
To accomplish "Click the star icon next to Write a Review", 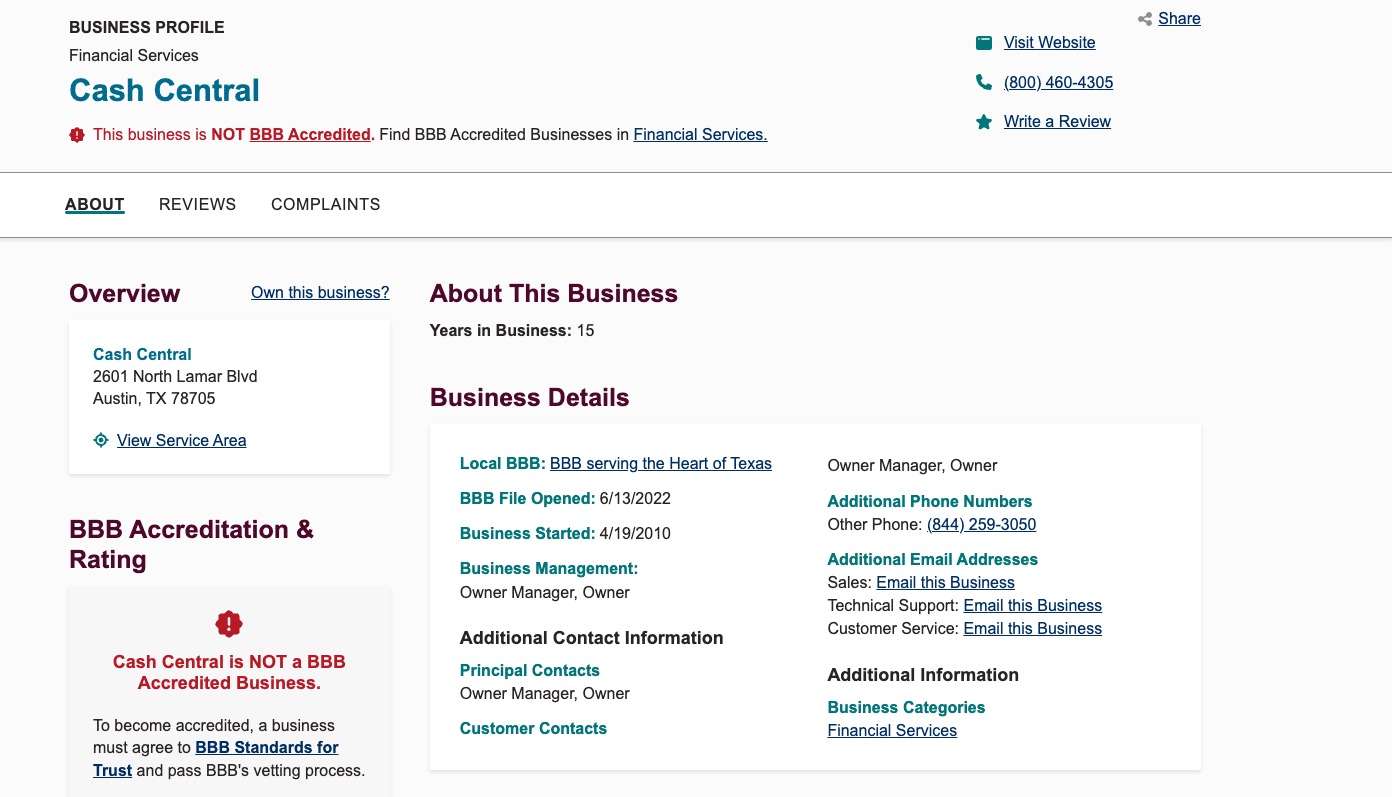I will (x=983, y=121).
